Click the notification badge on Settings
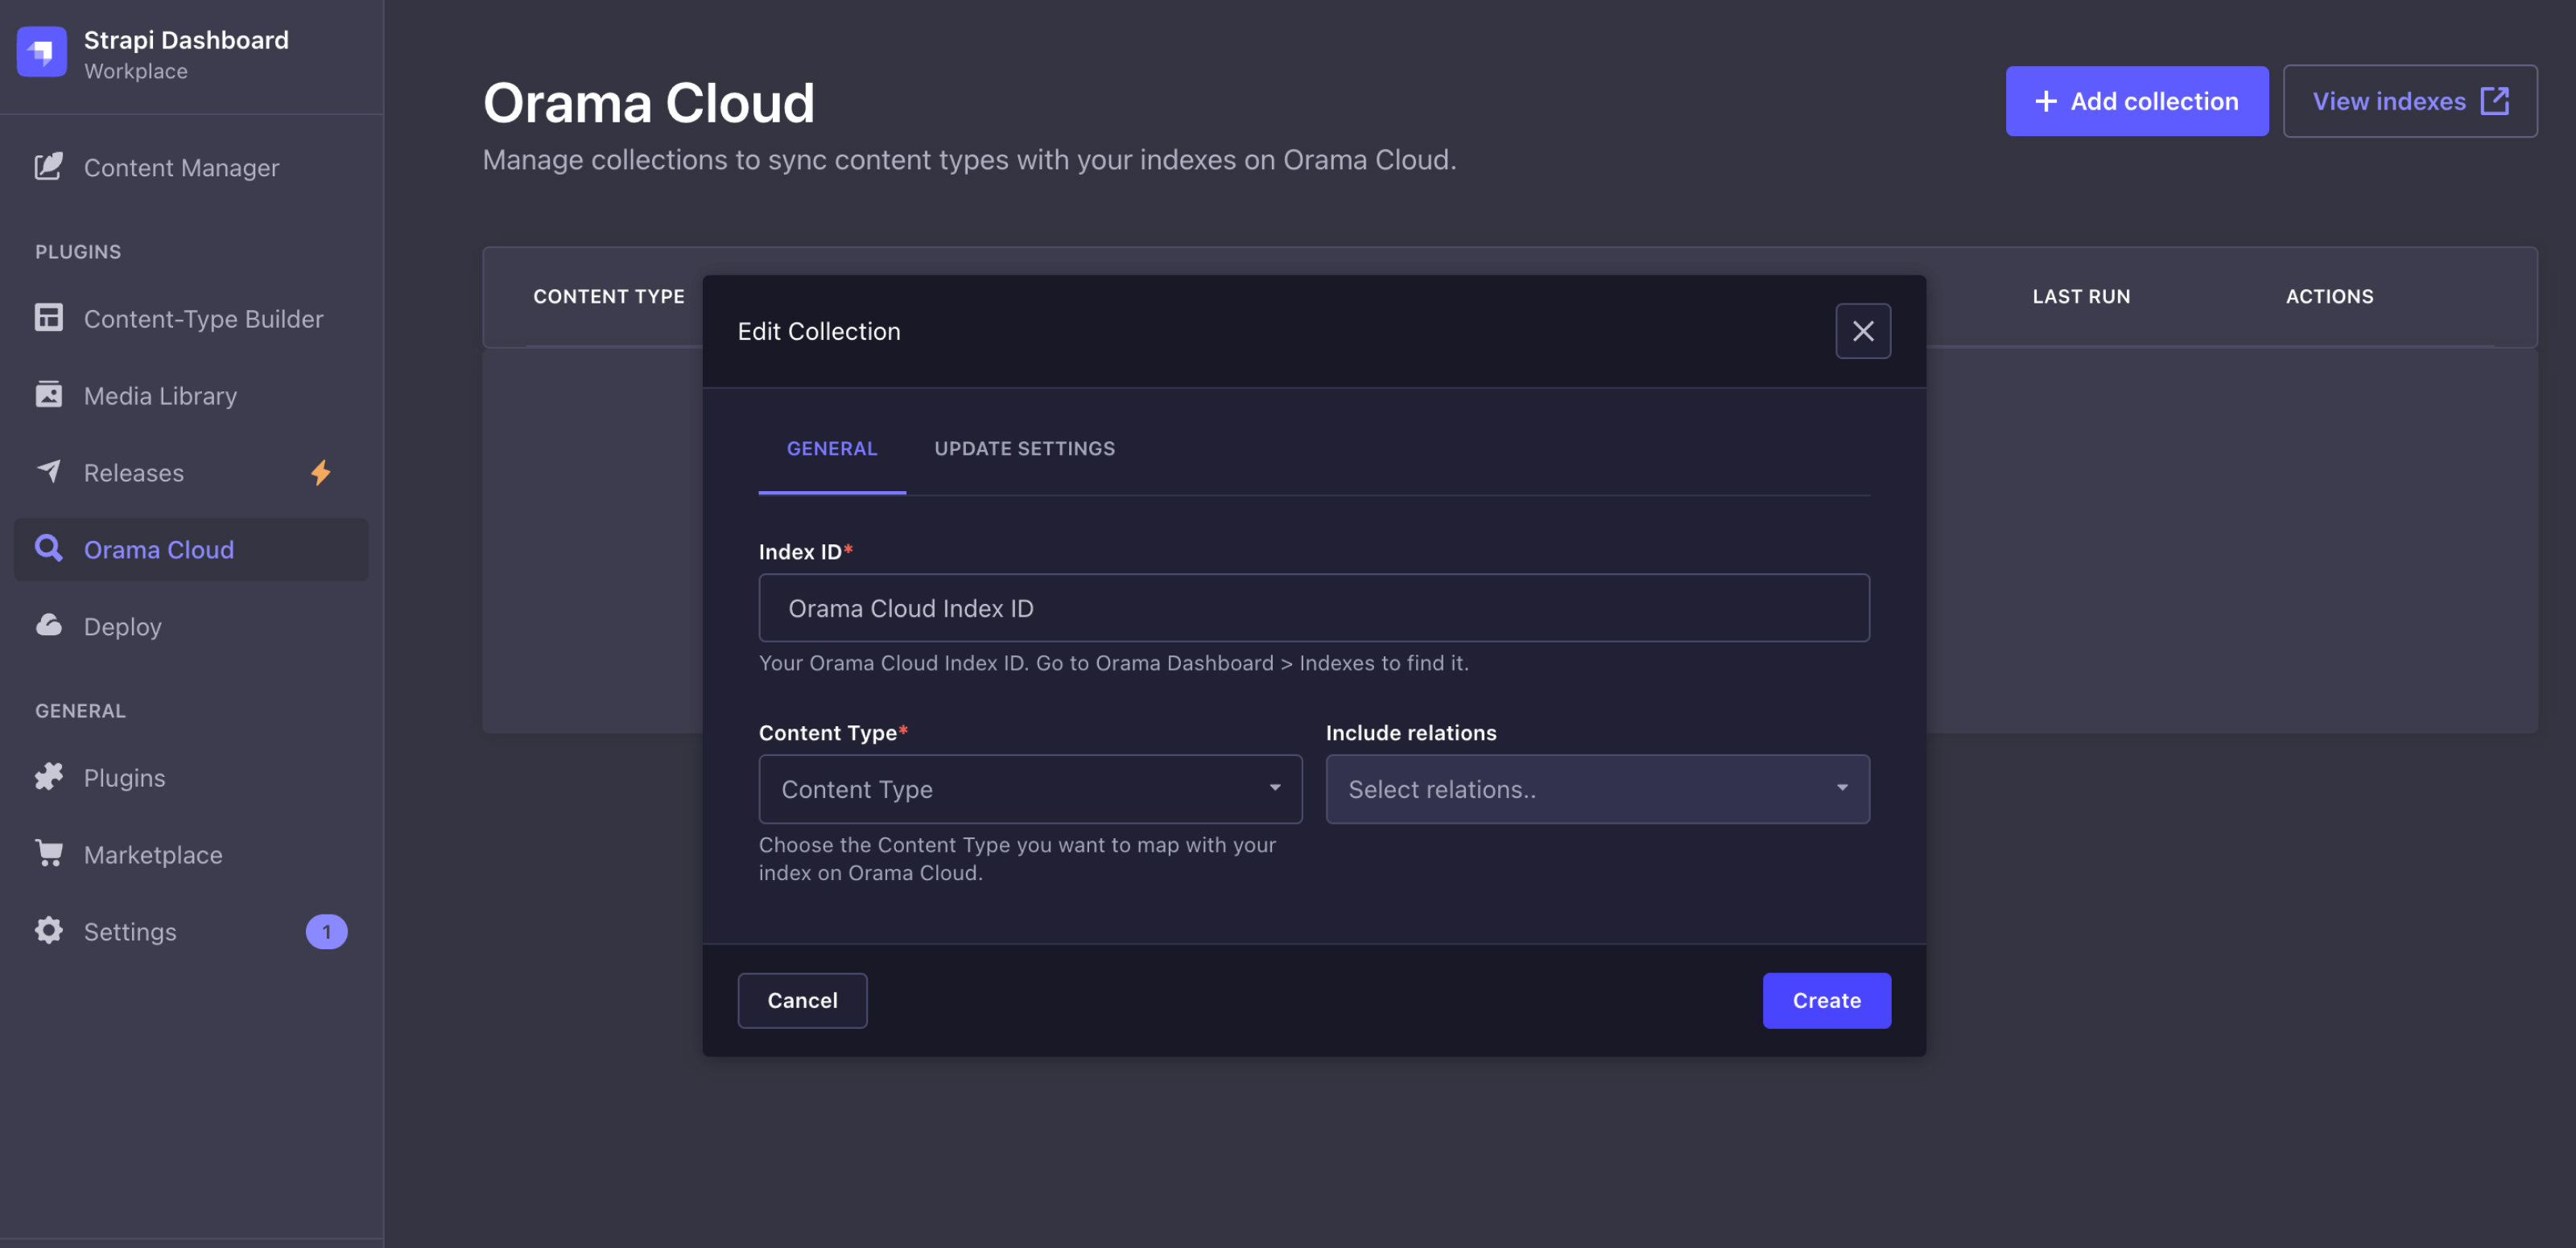This screenshot has width=2576, height=1248. coord(326,931)
